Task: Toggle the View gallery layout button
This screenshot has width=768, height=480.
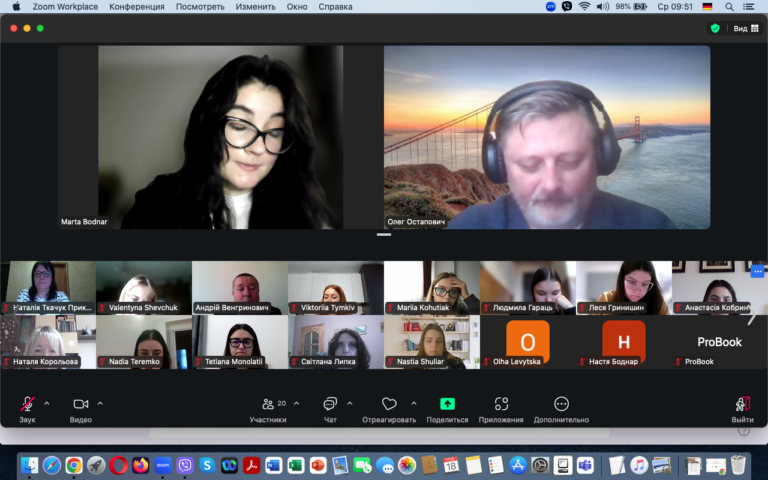Action: tap(746, 28)
